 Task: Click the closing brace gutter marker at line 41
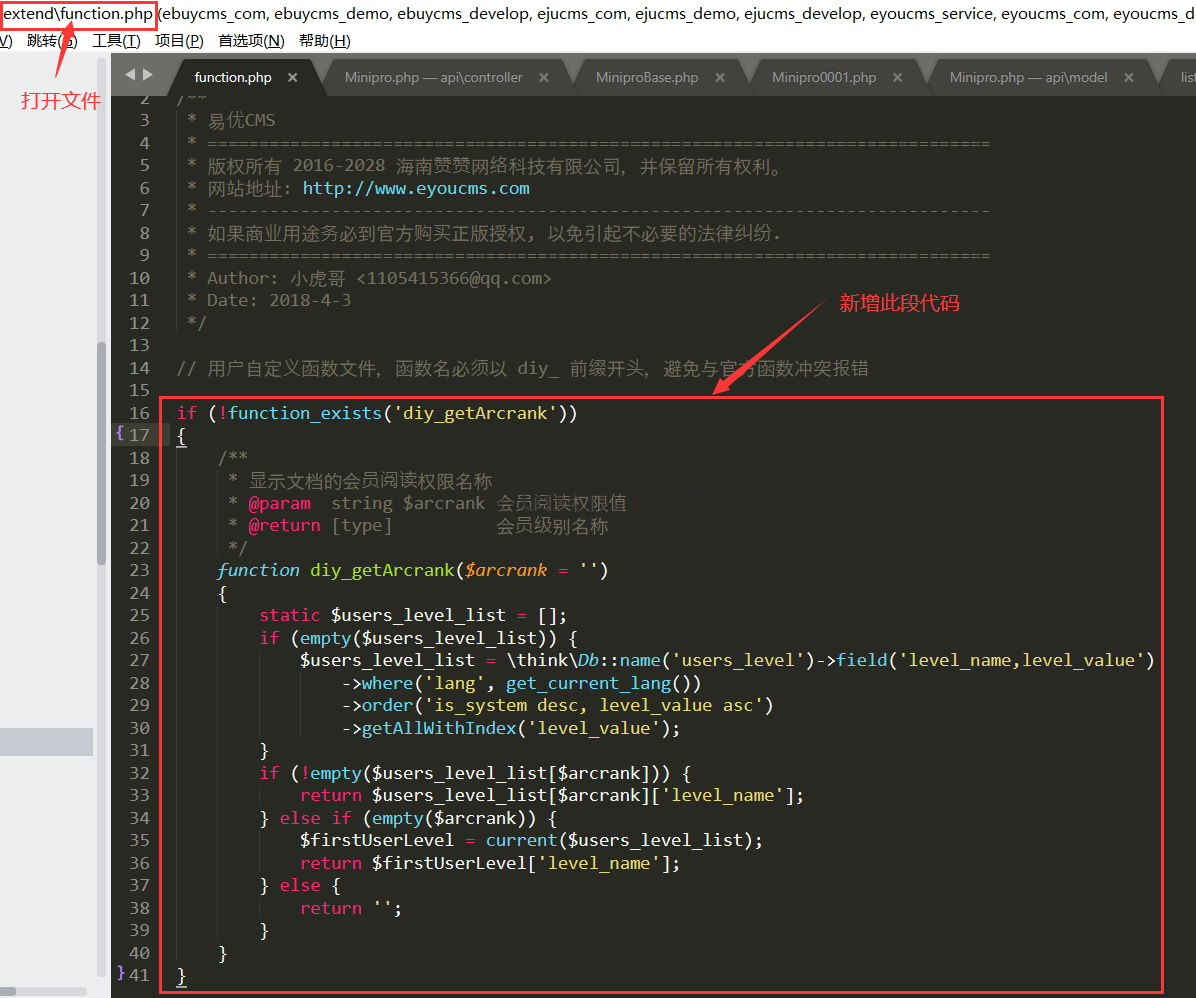(x=120, y=973)
